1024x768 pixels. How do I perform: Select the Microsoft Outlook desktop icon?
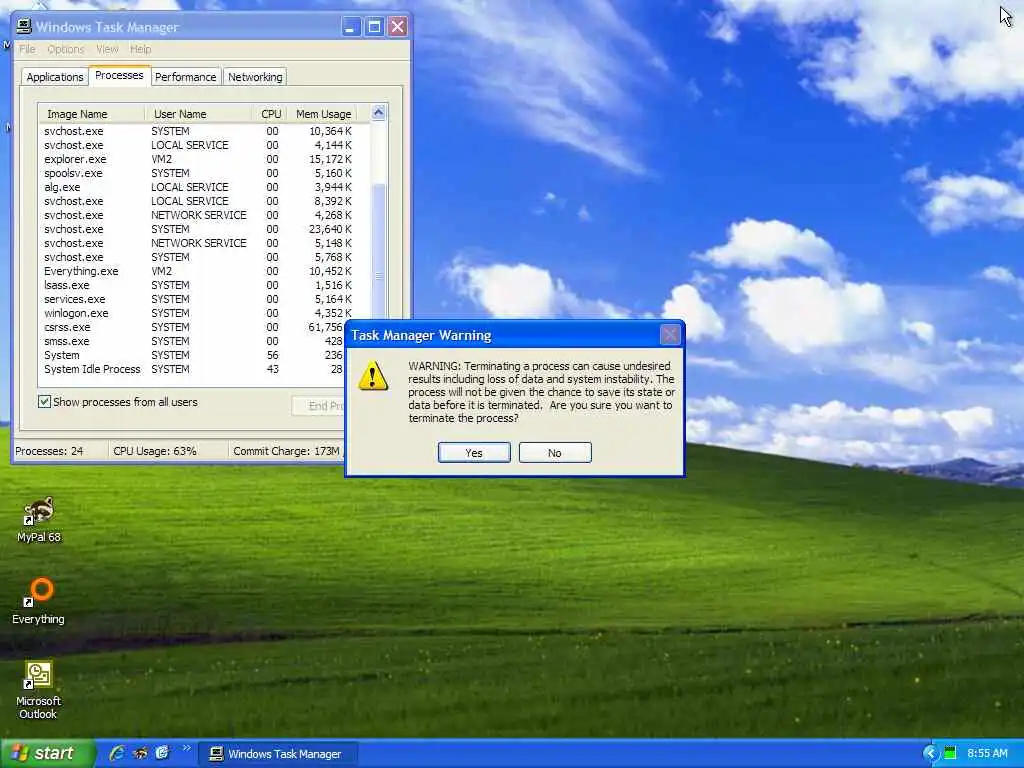[x=39, y=690]
